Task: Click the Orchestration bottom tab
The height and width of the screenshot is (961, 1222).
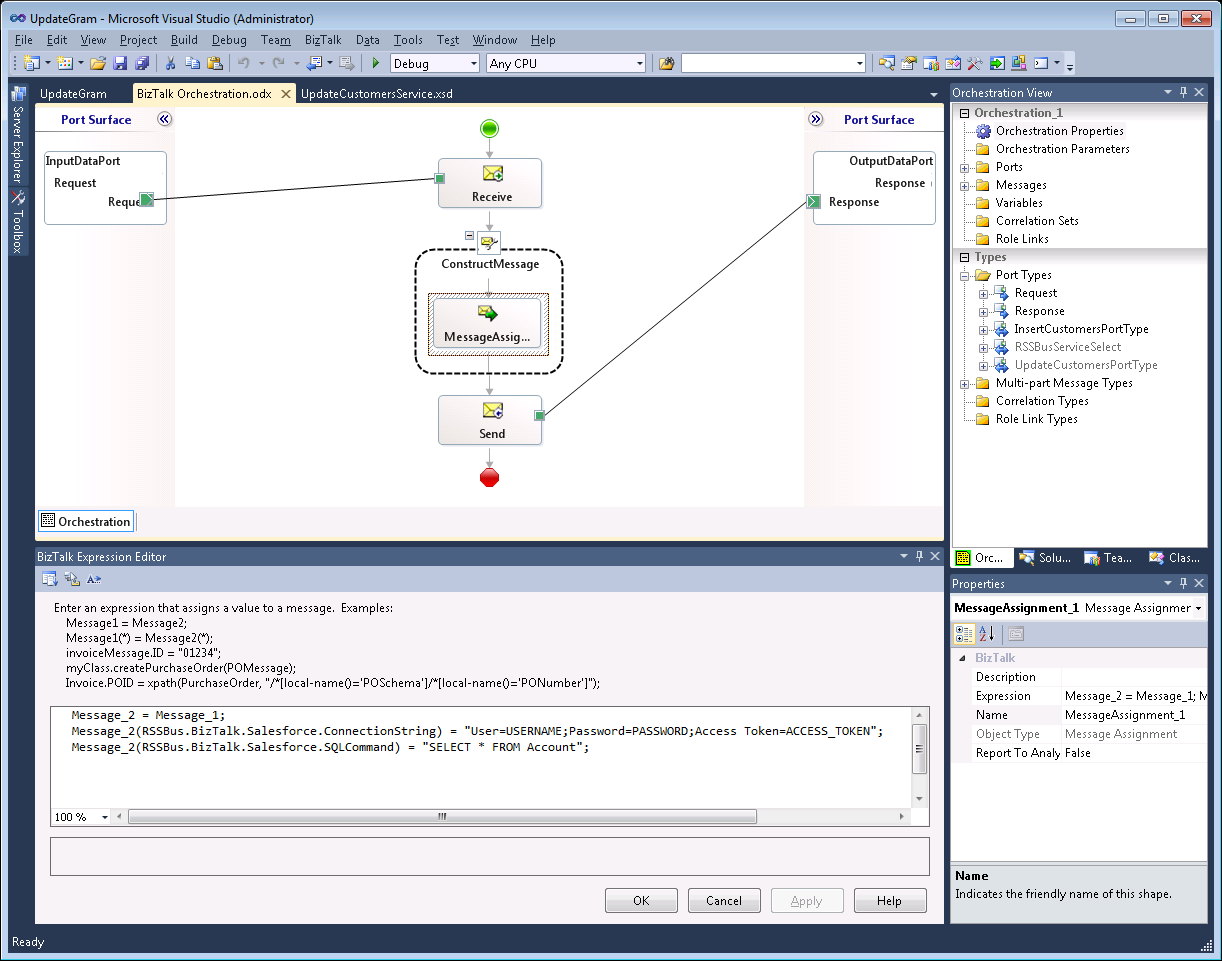Action: [85, 521]
